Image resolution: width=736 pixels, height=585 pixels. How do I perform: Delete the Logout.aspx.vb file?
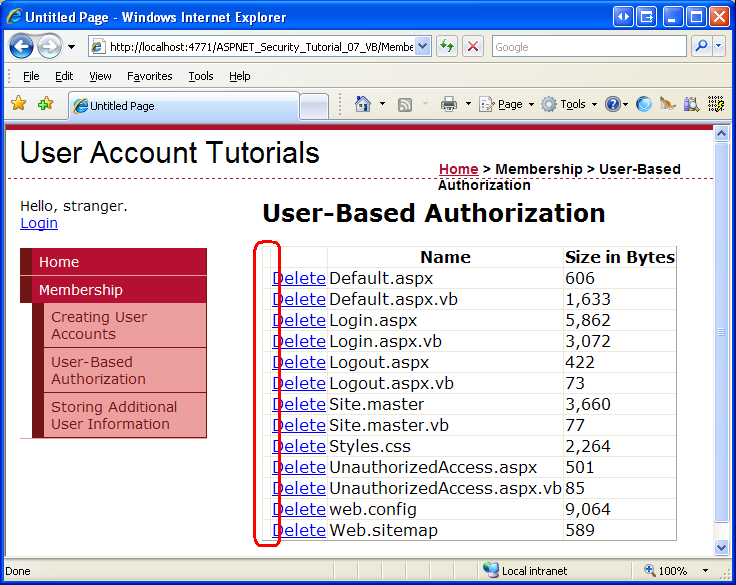(x=299, y=383)
